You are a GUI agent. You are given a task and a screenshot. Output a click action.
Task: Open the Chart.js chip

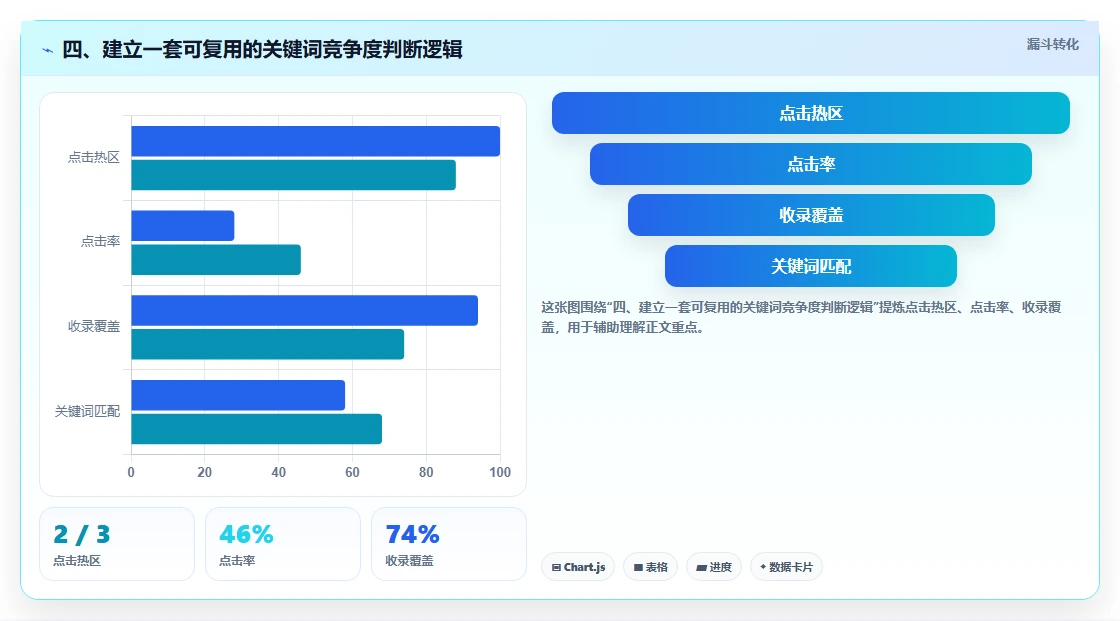[x=578, y=567]
